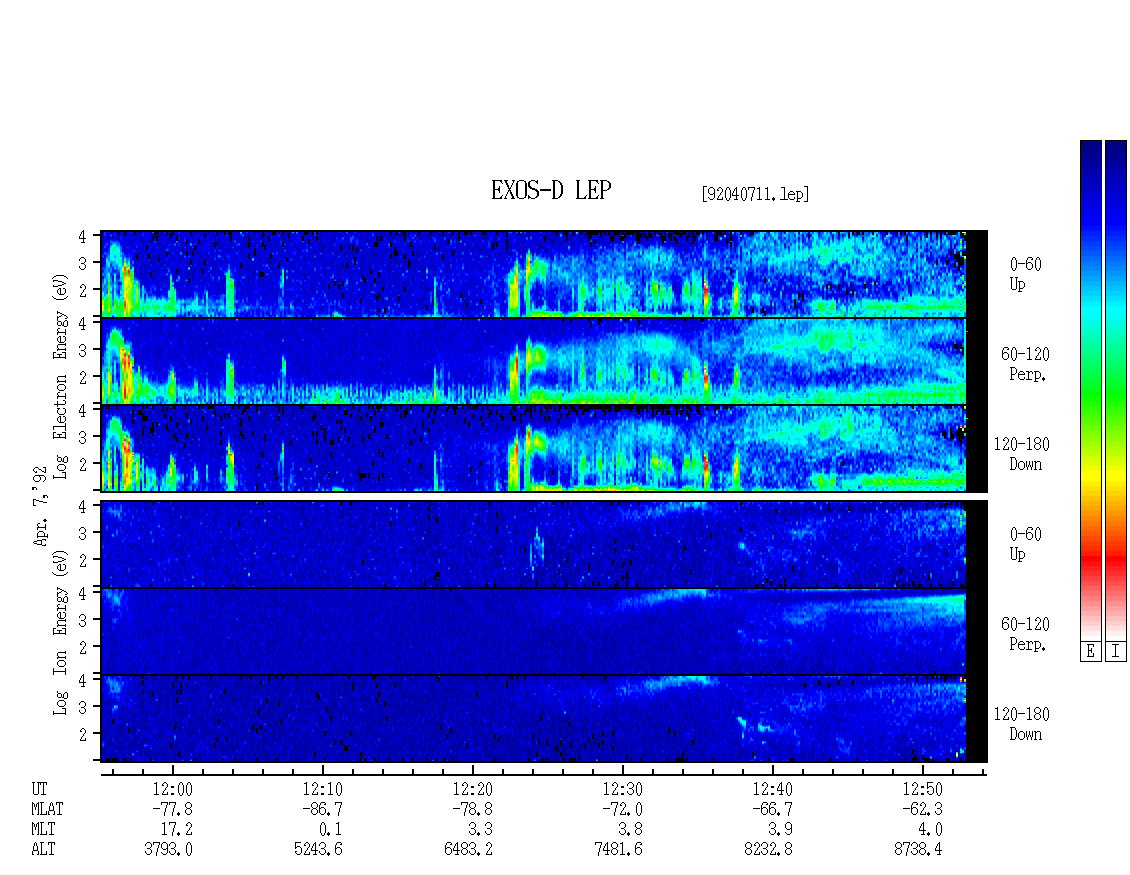Click the 12:00 UT tick label
The image size is (1130, 875).
coord(172,789)
